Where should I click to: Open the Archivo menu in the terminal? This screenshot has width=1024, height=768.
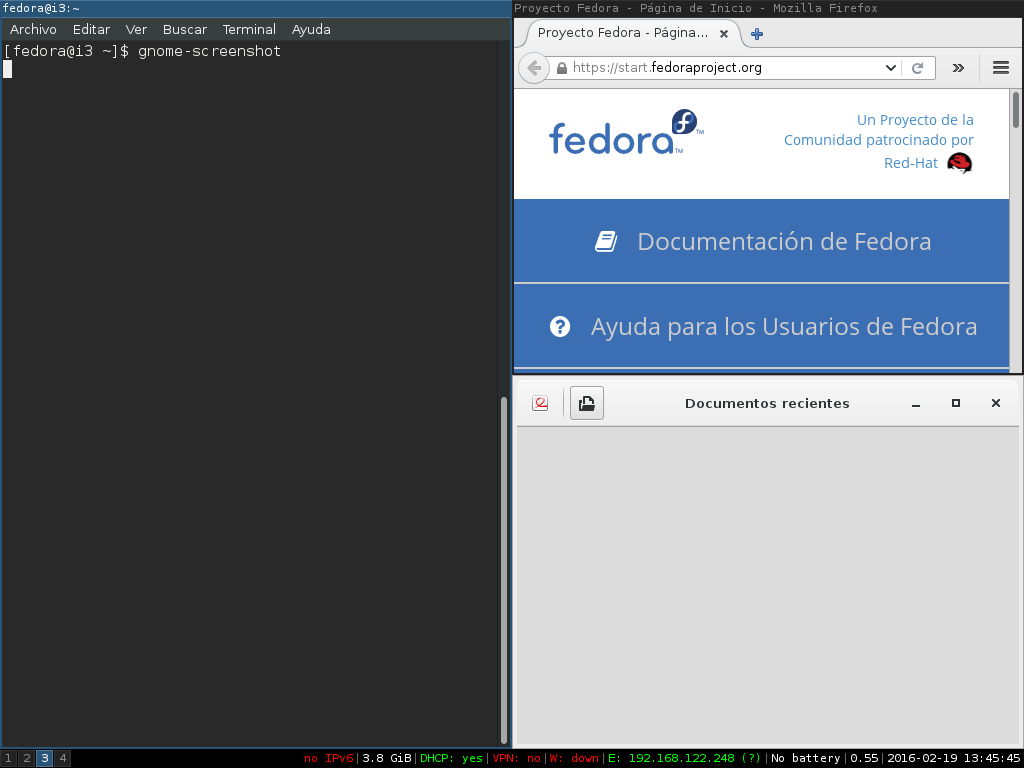coord(33,29)
